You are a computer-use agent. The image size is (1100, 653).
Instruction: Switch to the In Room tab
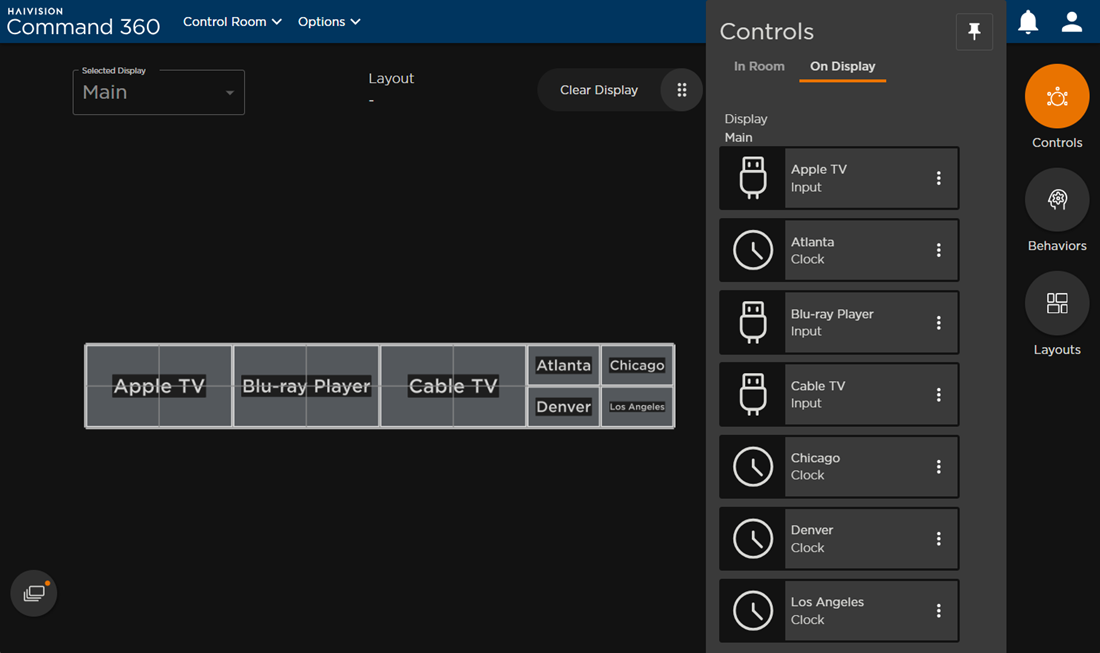[x=759, y=66]
